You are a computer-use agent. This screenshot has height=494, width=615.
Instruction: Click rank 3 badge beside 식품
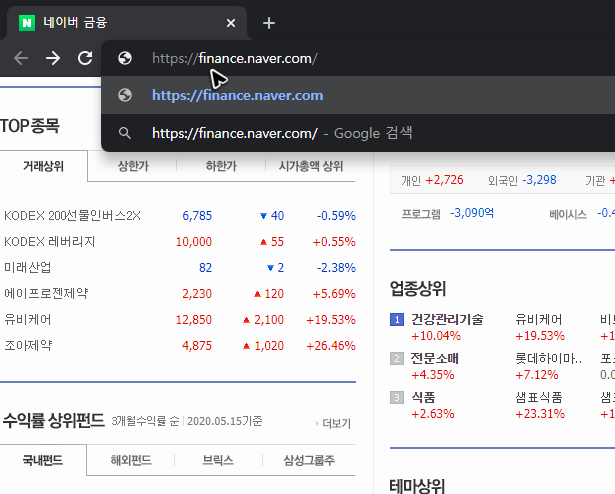click(x=397, y=397)
